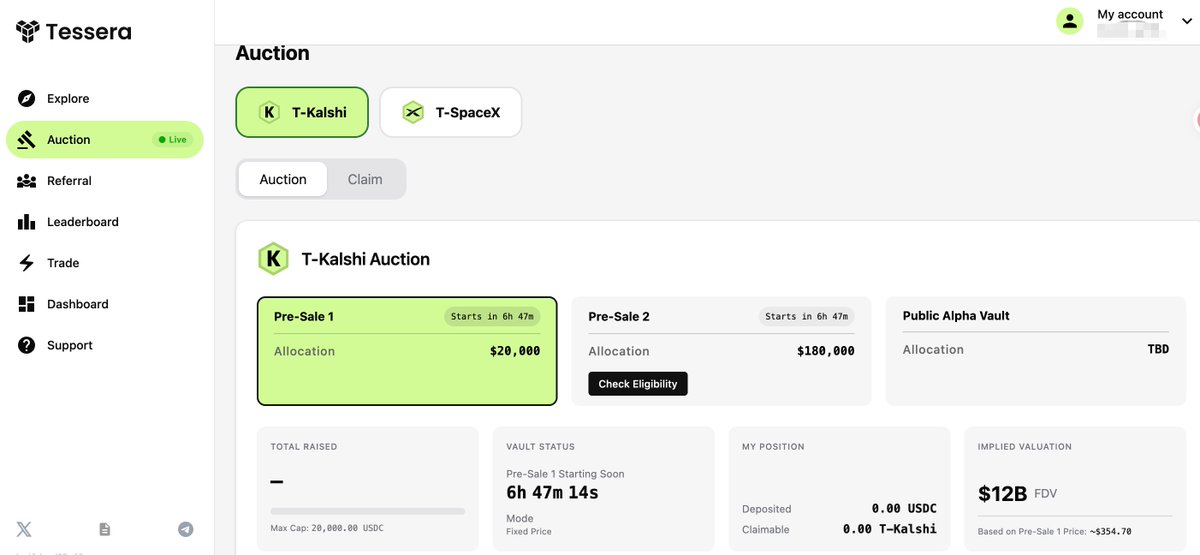Click the Check Eligibility button
This screenshot has height=555, width=1200.
(x=638, y=384)
